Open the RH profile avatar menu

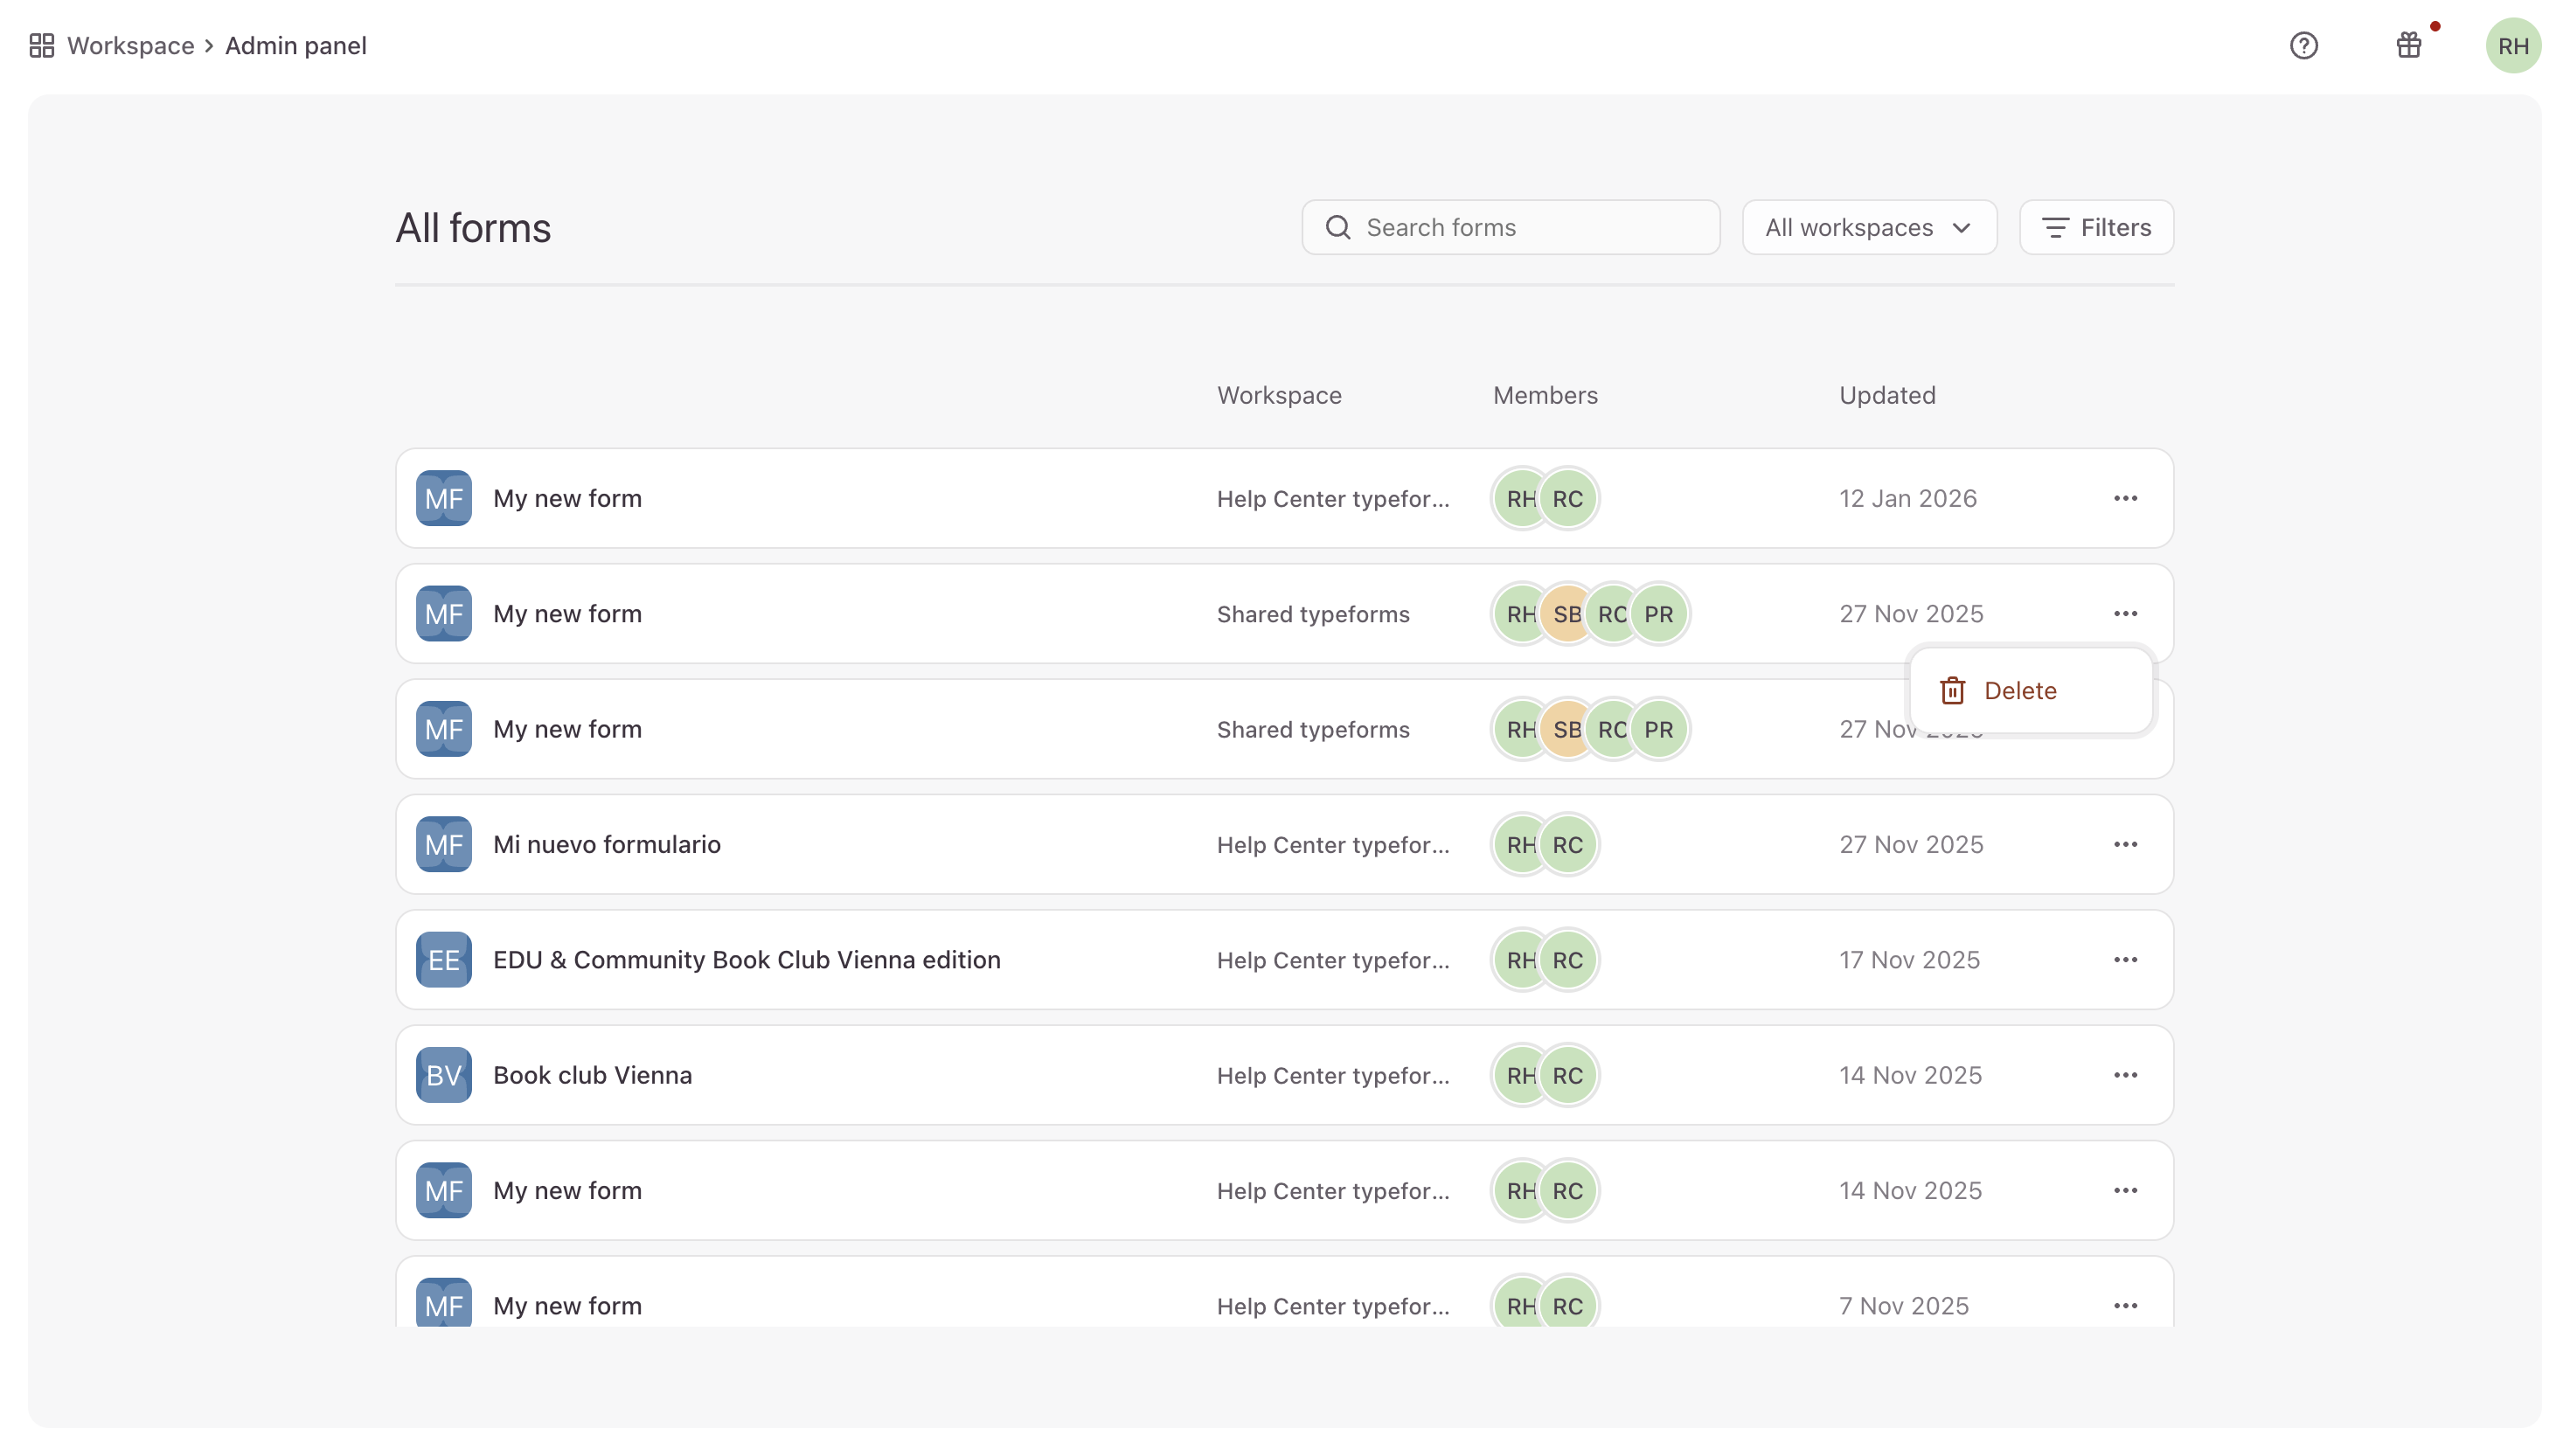point(2513,45)
